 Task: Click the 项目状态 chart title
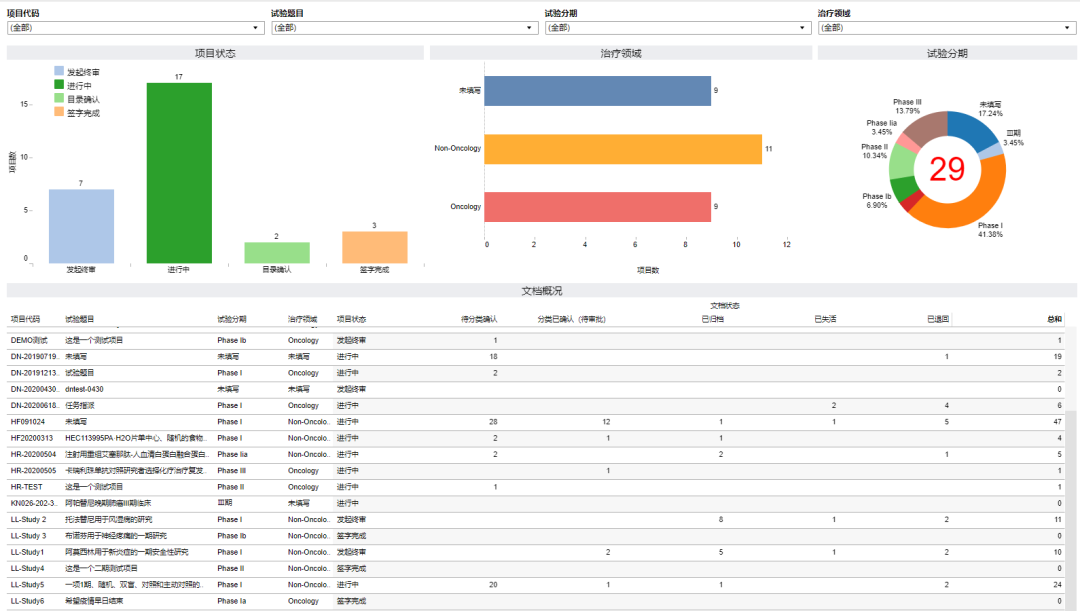(x=215, y=53)
